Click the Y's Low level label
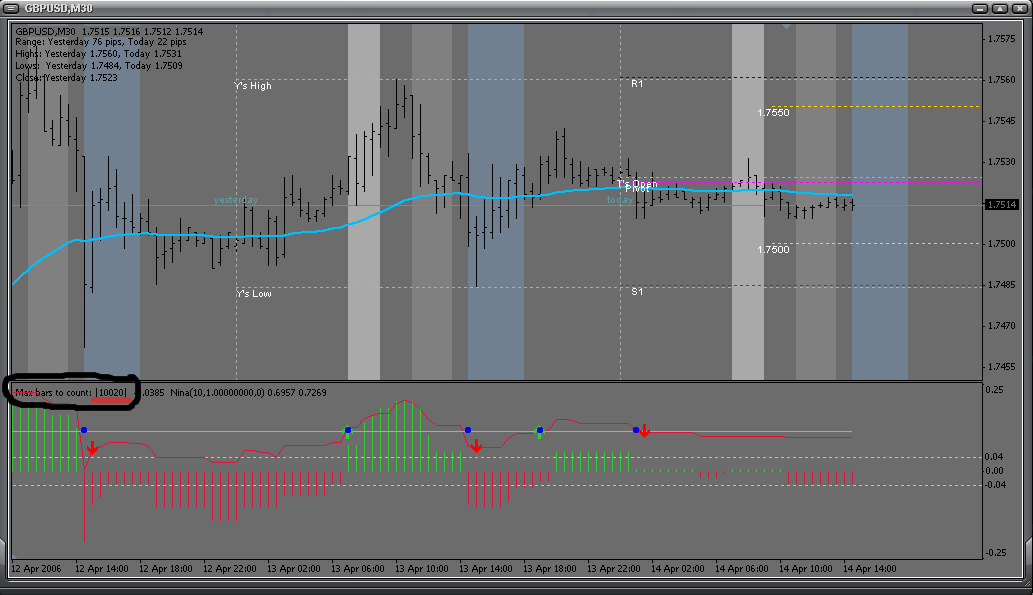 tap(253, 294)
